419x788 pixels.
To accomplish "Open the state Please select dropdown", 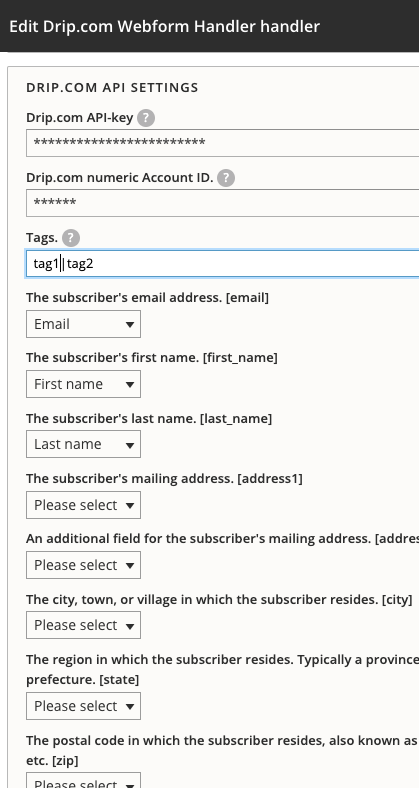I will click(83, 706).
